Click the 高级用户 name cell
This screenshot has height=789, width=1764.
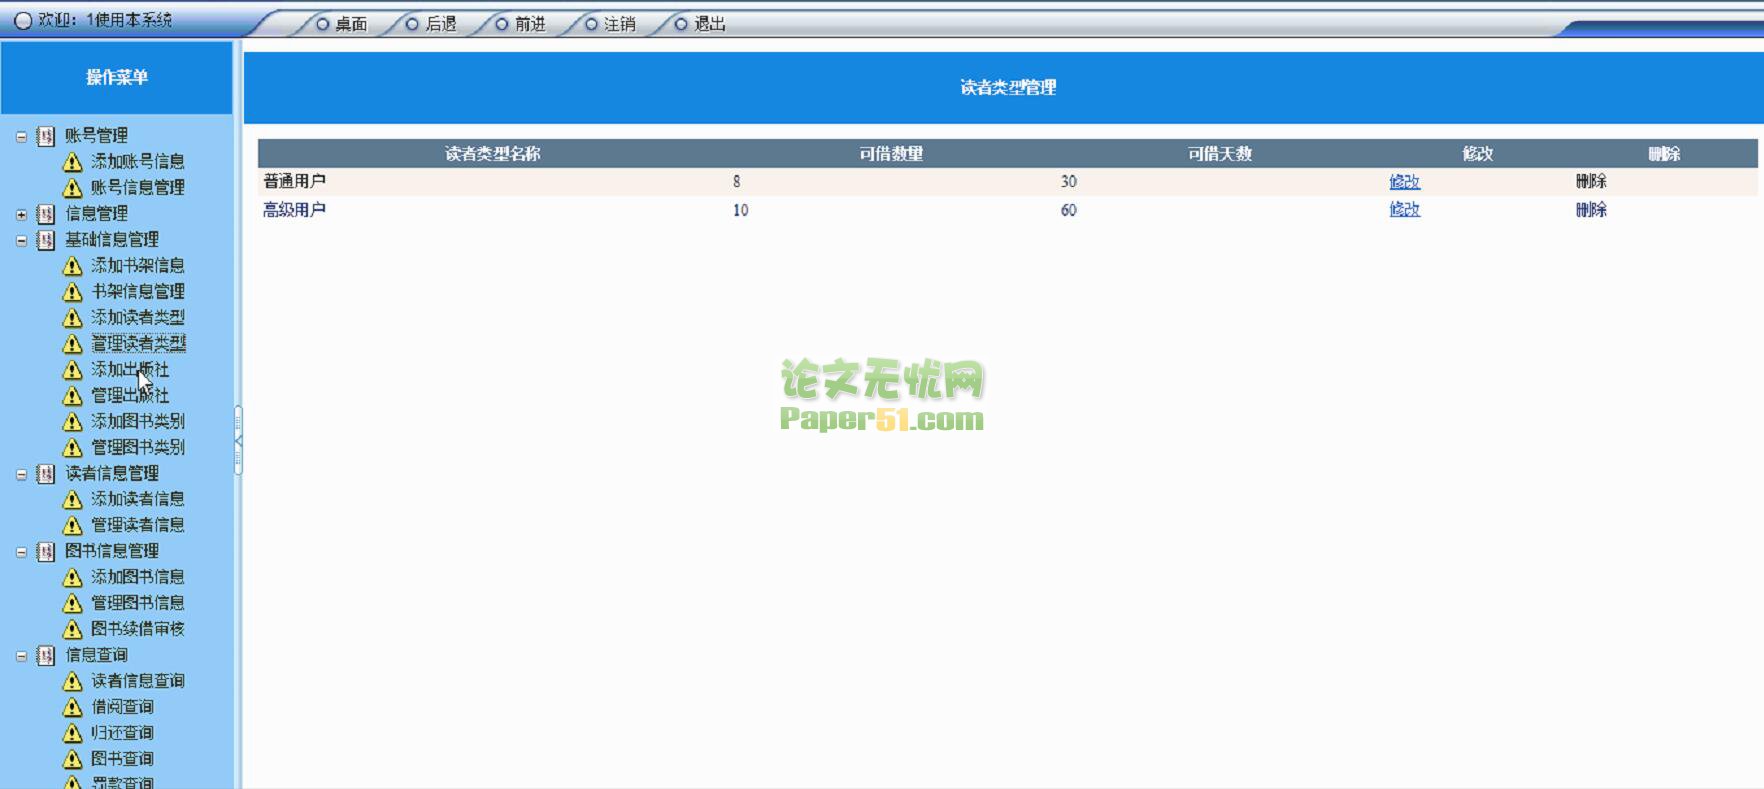294,210
